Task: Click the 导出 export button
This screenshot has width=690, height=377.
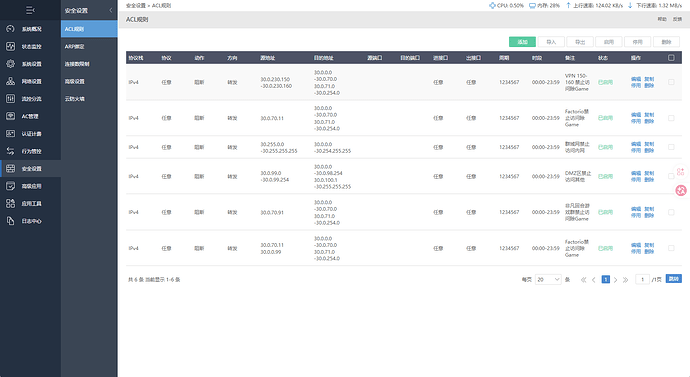Action: 580,42
